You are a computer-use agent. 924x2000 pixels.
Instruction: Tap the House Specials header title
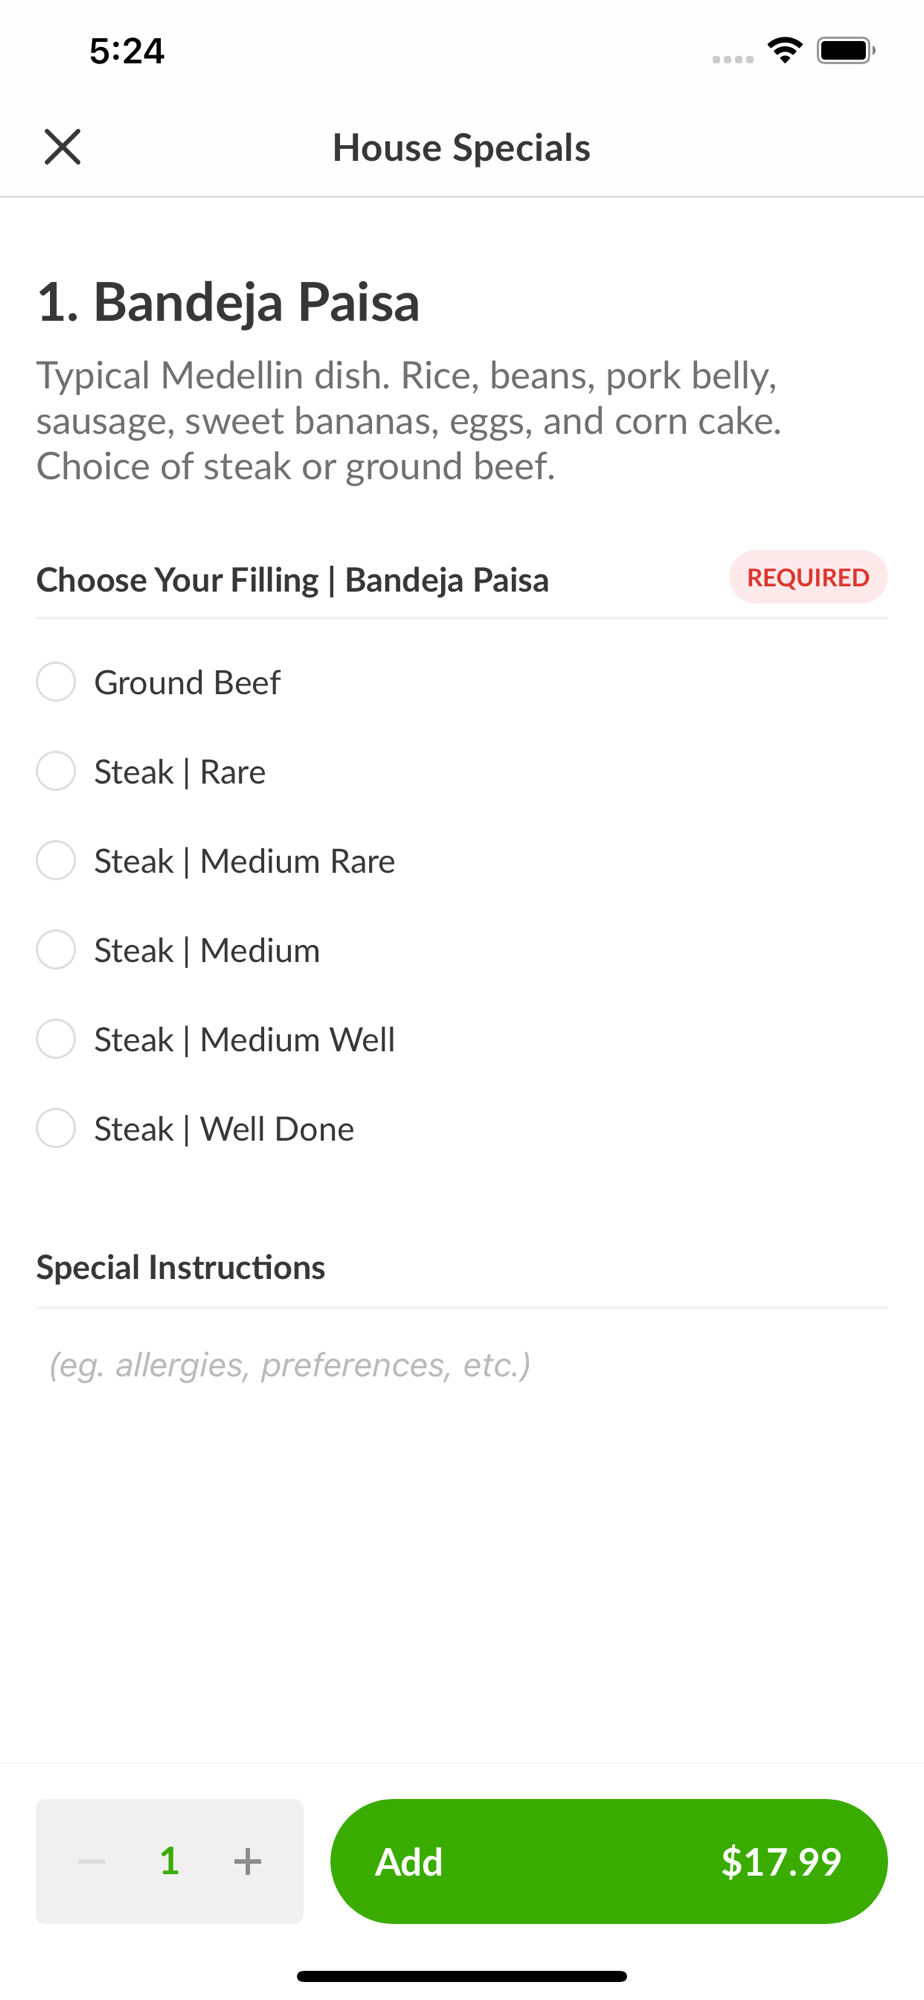461,148
